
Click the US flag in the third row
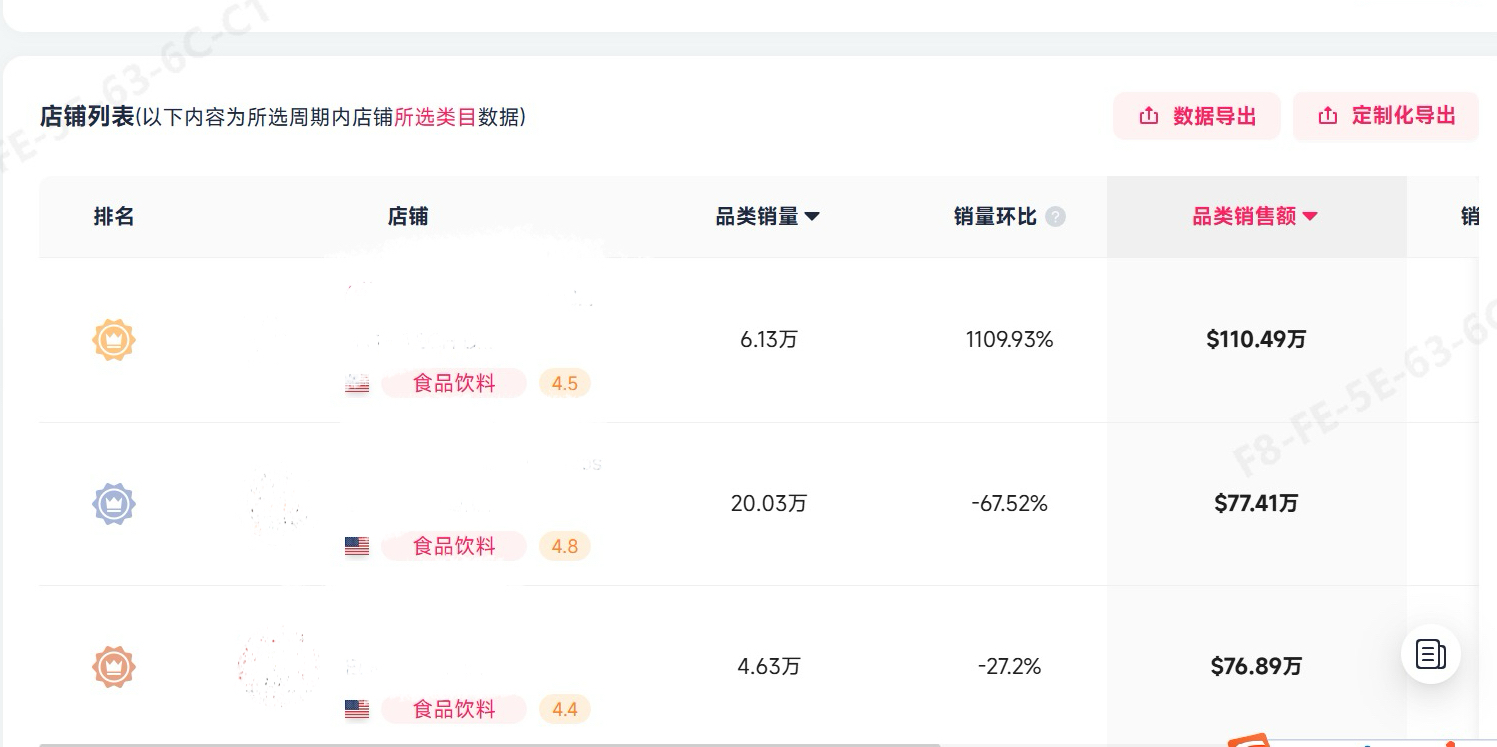357,709
